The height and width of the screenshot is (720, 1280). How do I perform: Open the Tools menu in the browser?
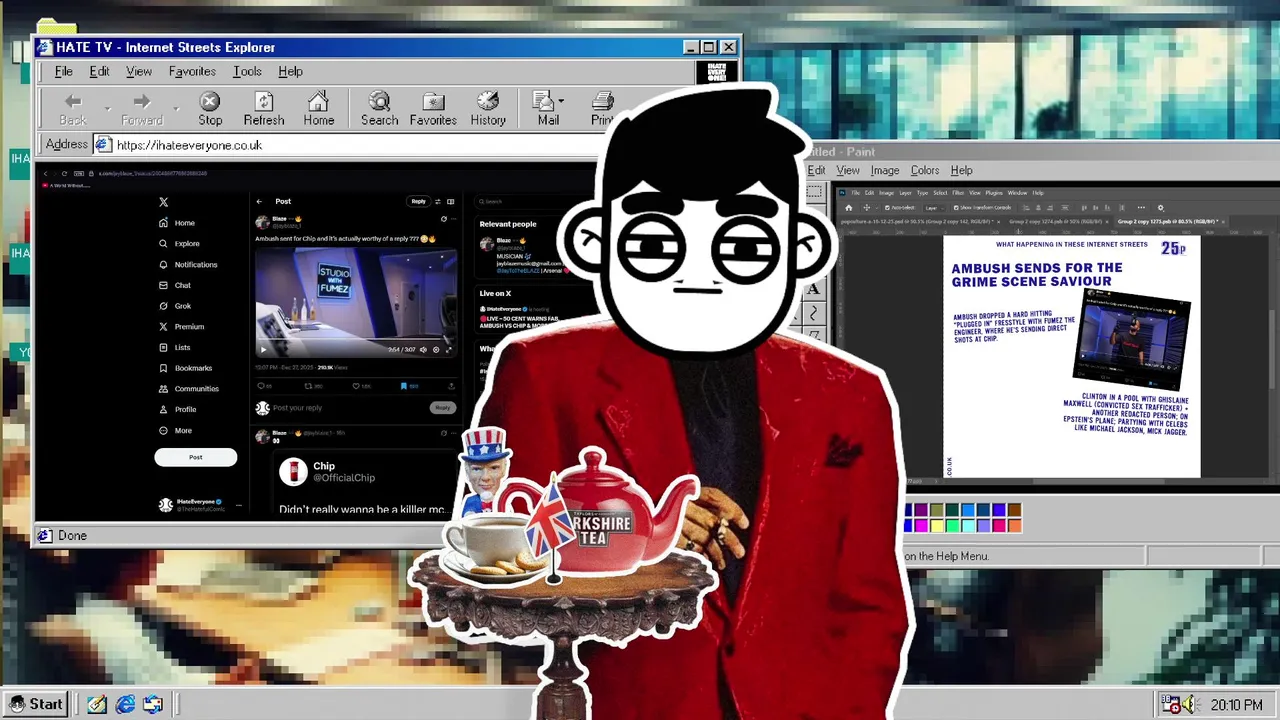tap(247, 71)
